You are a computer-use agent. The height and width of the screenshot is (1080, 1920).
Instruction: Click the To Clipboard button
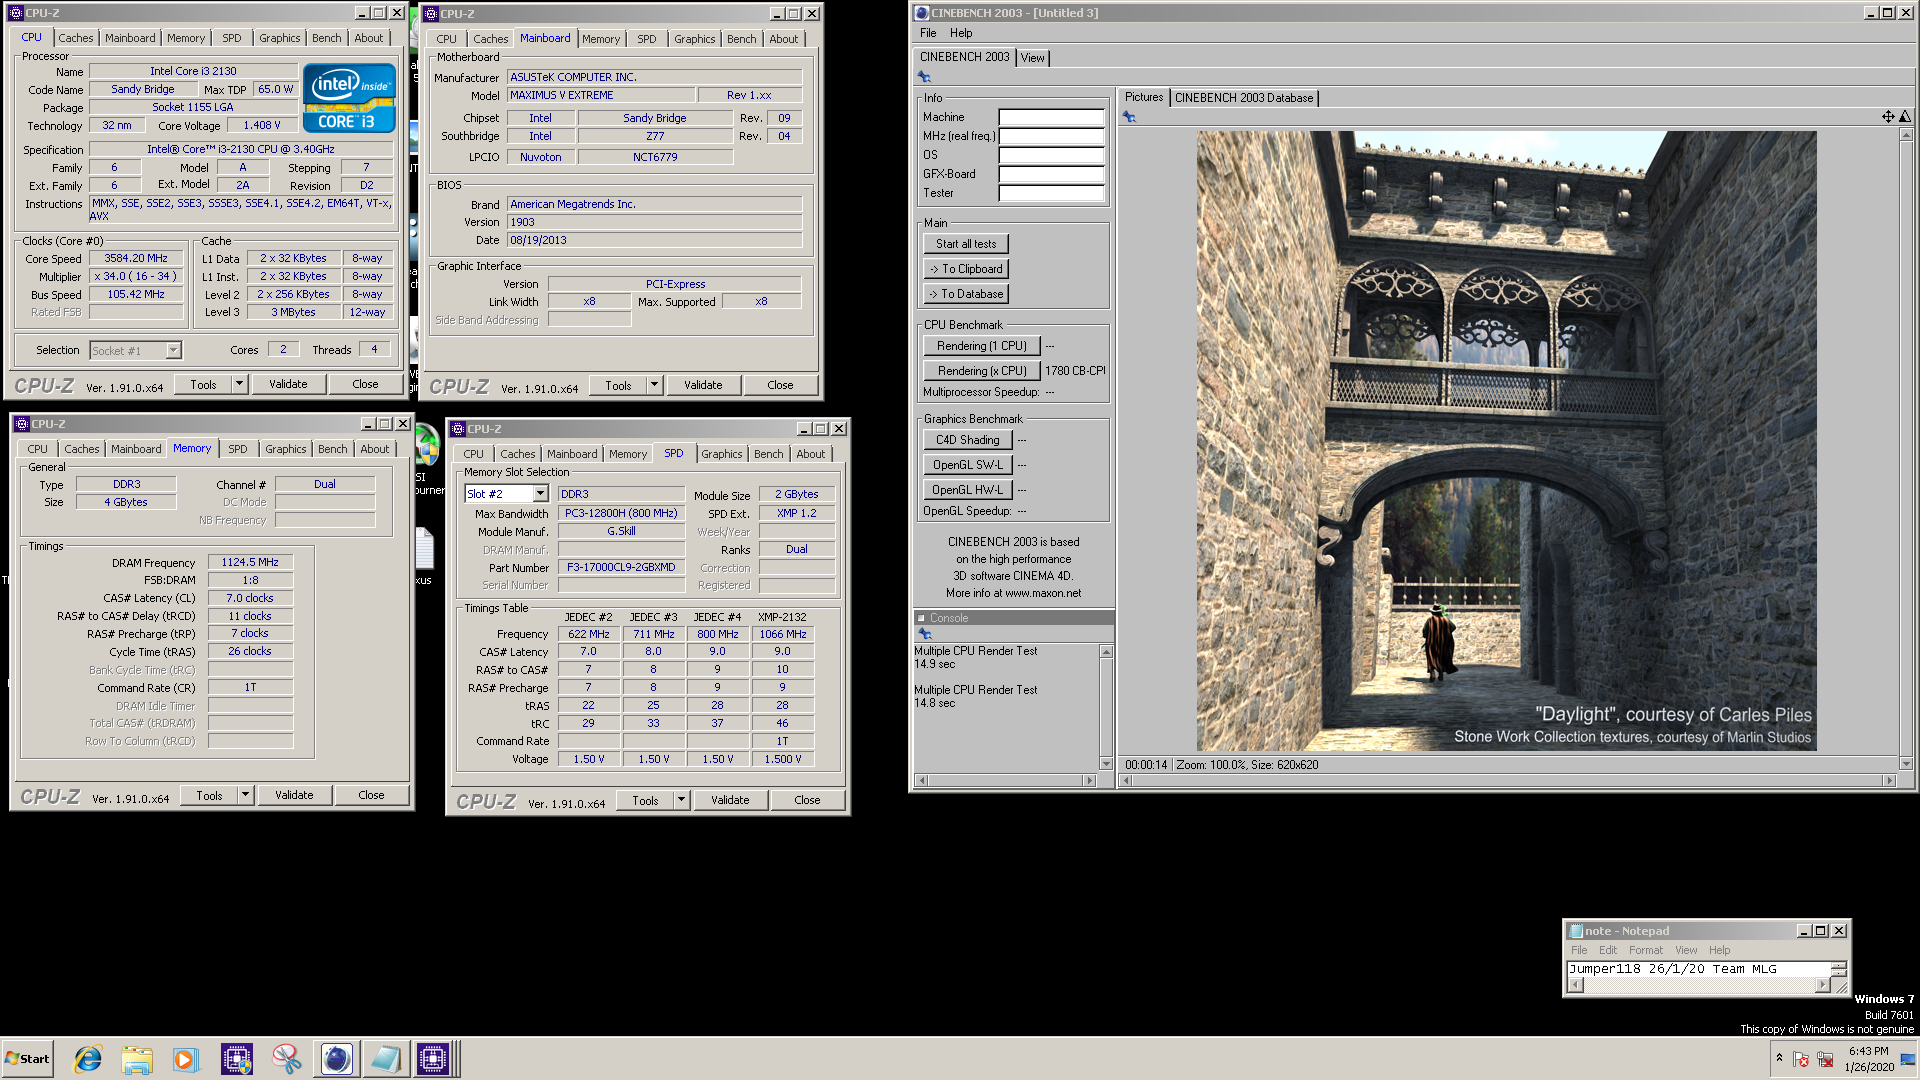pos(966,269)
